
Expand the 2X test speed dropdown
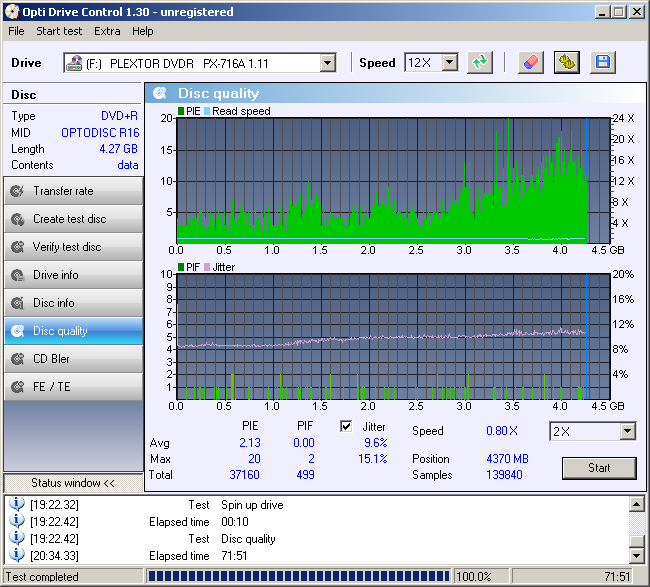[x=627, y=432]
